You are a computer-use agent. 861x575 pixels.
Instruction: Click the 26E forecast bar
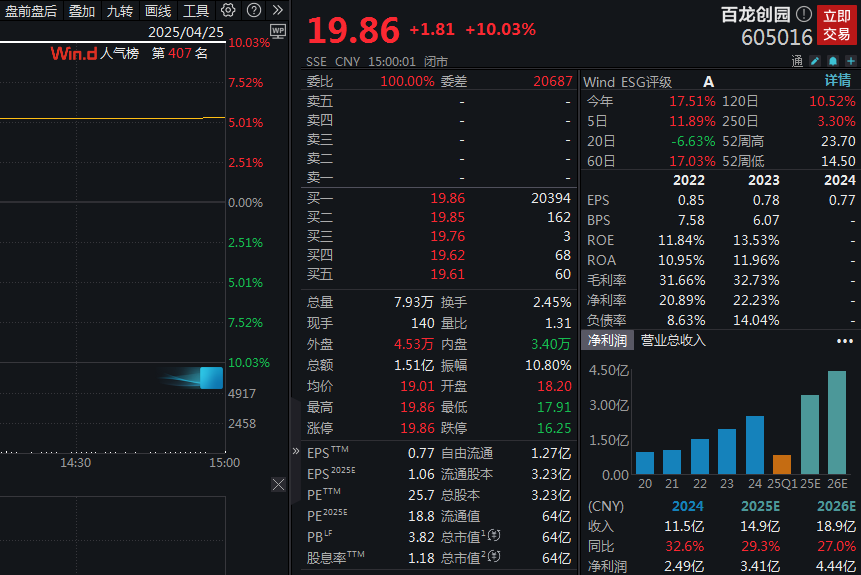837,422
